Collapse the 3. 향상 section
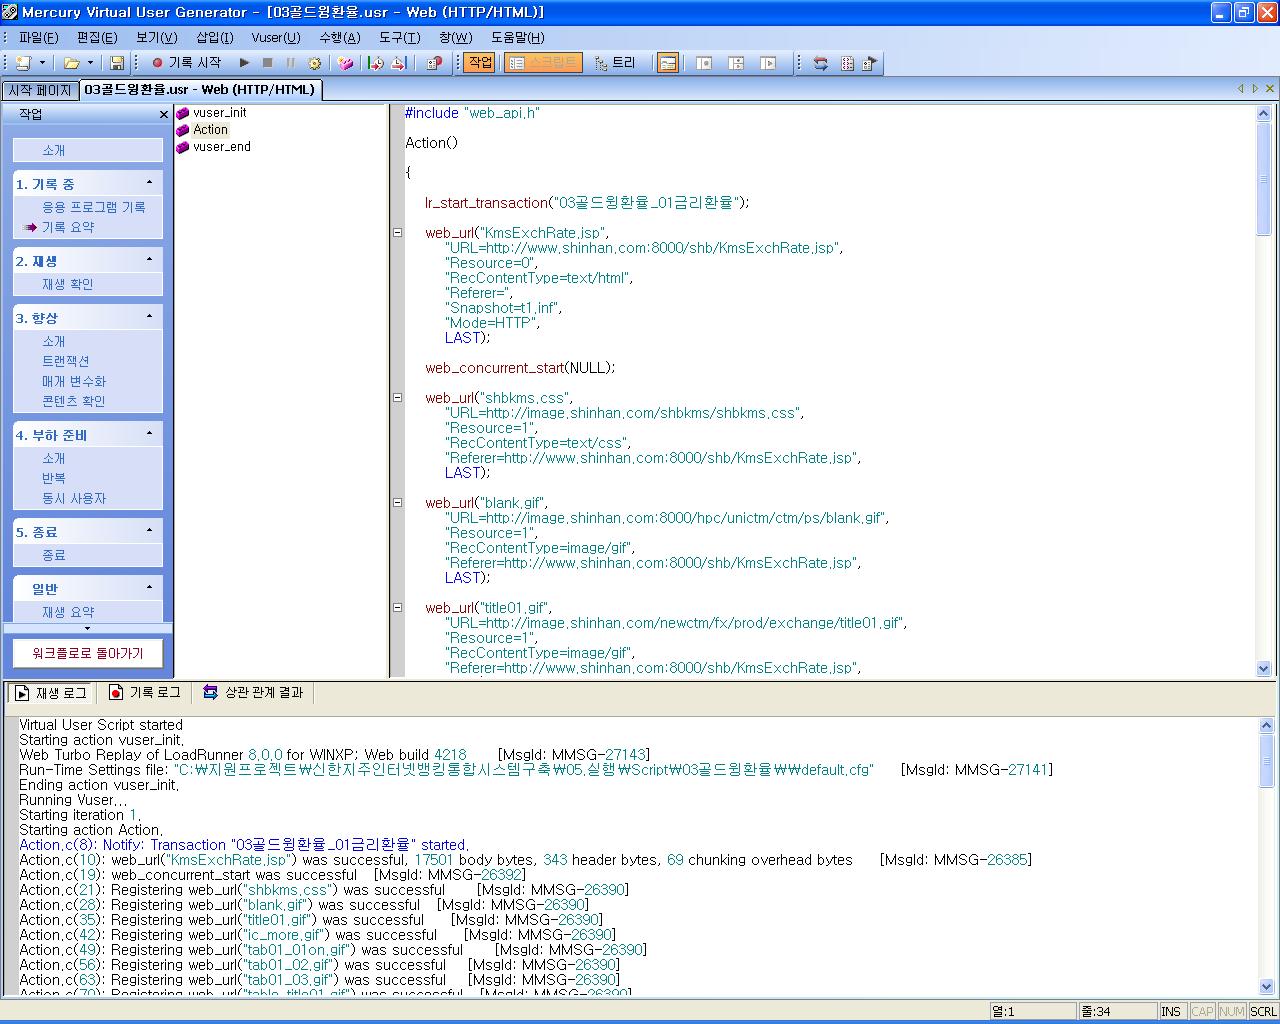Image resolution: width=1280 pixels, height=1024 pixels. point(150,317)
